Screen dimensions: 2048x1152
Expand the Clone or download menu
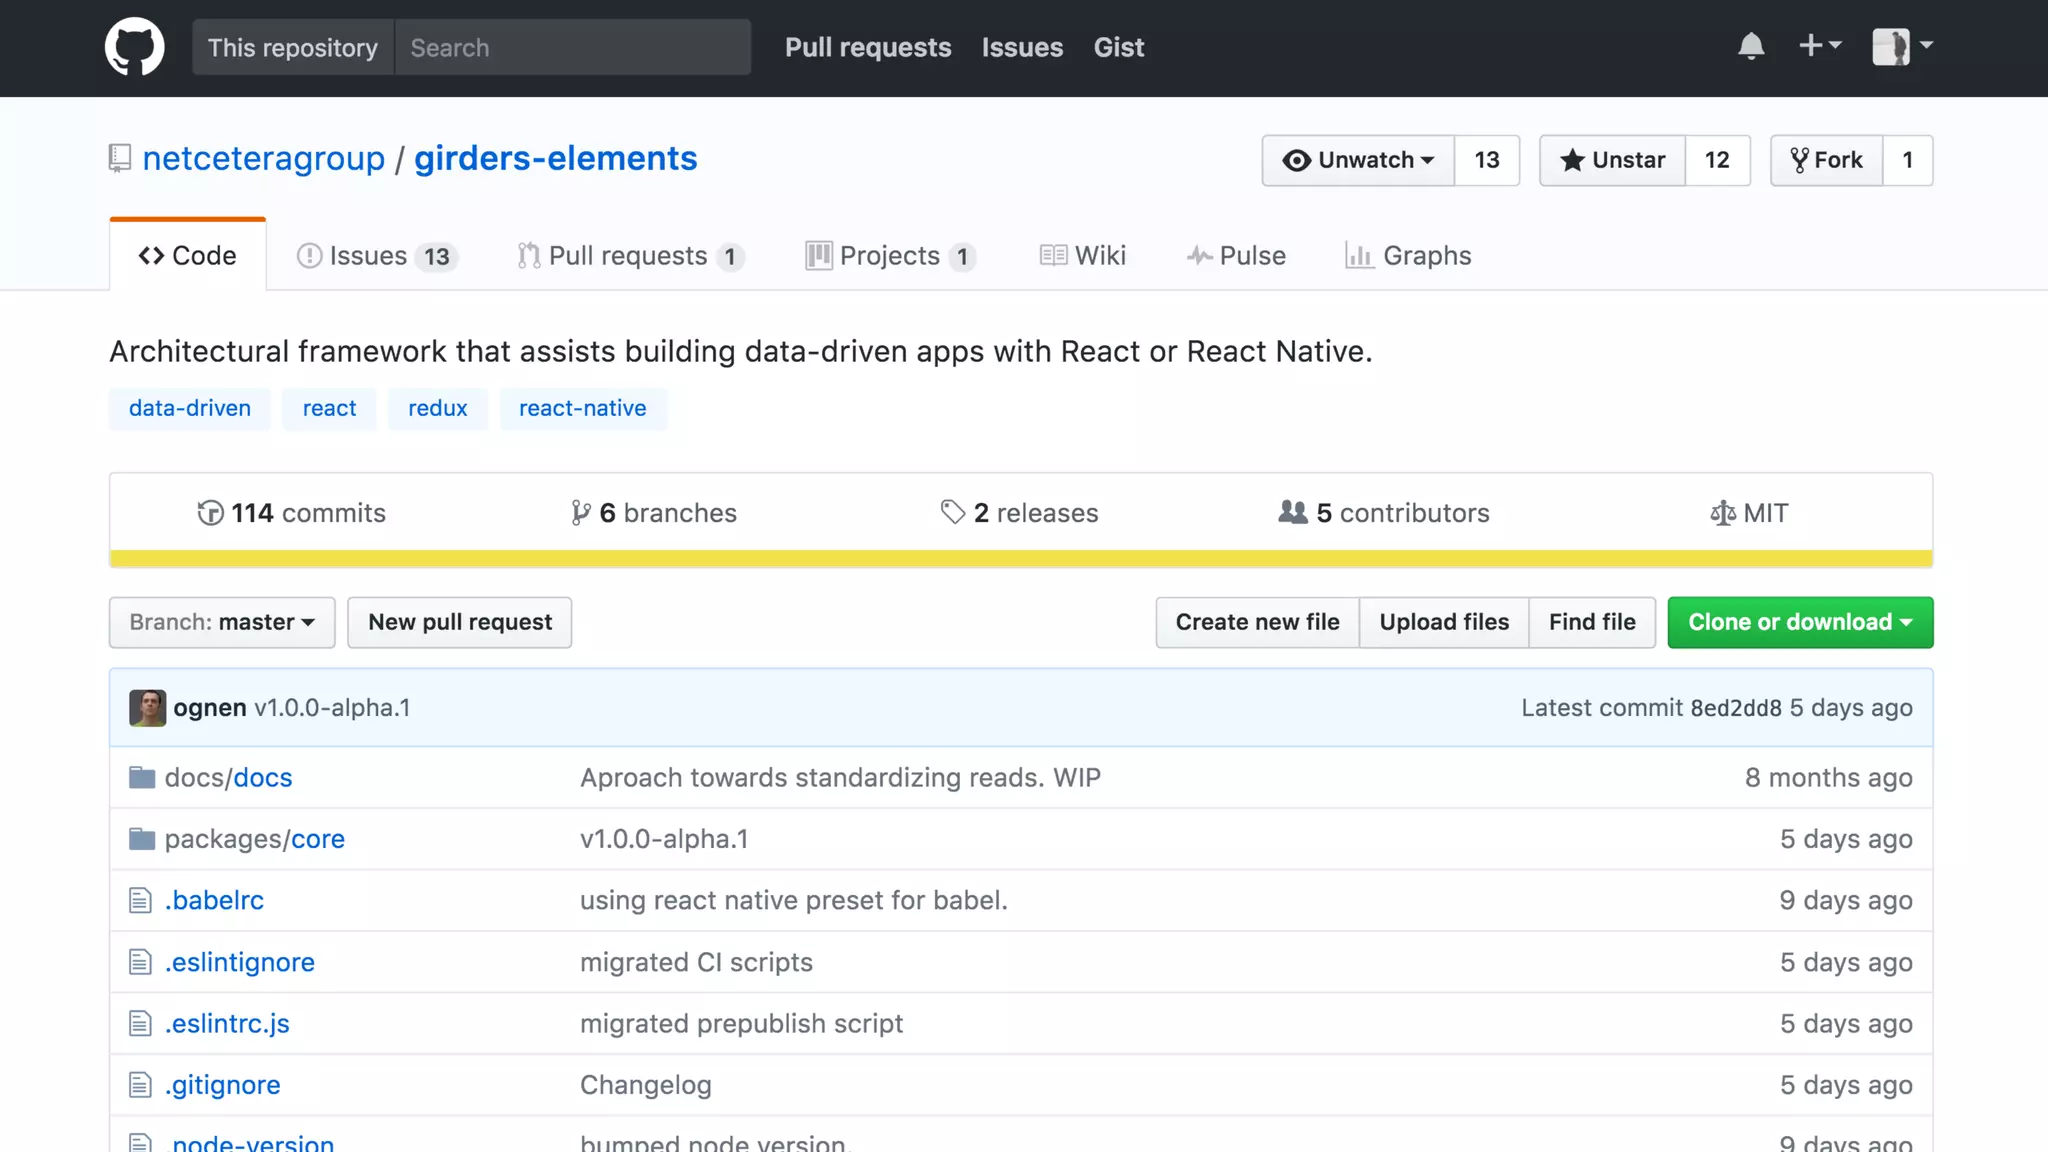(1800, 622)
